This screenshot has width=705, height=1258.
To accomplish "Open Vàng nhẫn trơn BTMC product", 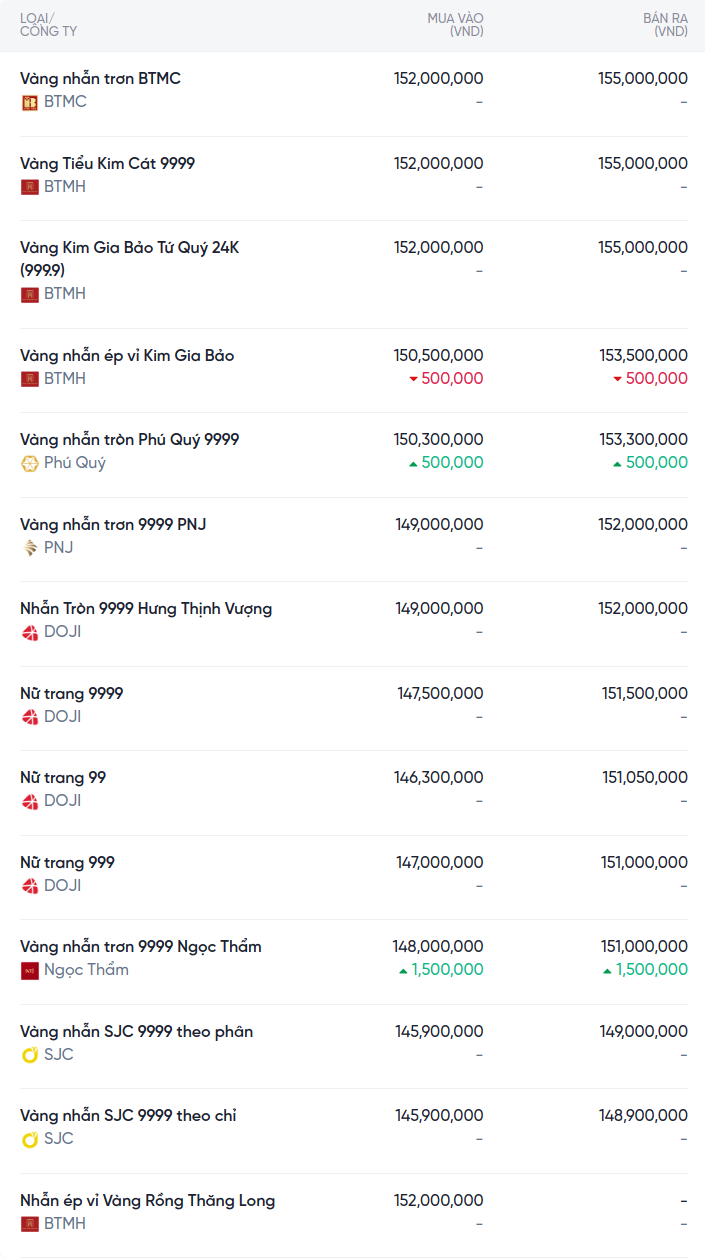I will pyautogui.click(x=100, y=79).
